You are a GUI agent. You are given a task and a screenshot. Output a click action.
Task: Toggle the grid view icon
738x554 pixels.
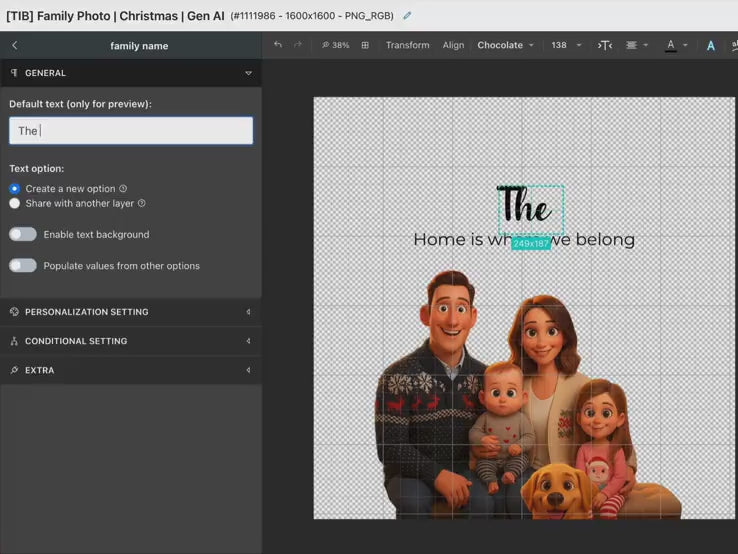365,45
